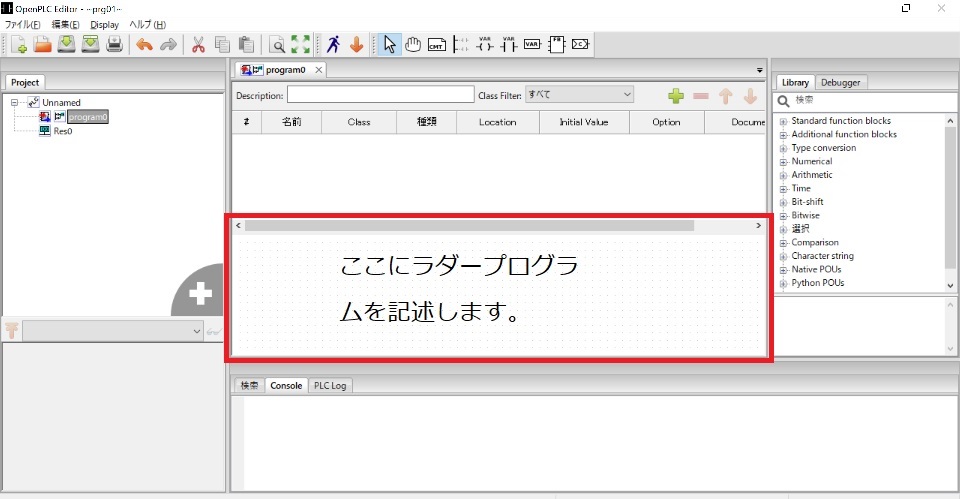Move variable up with up arrow
This screenshot has width=964, height=499.
(726, 96)
